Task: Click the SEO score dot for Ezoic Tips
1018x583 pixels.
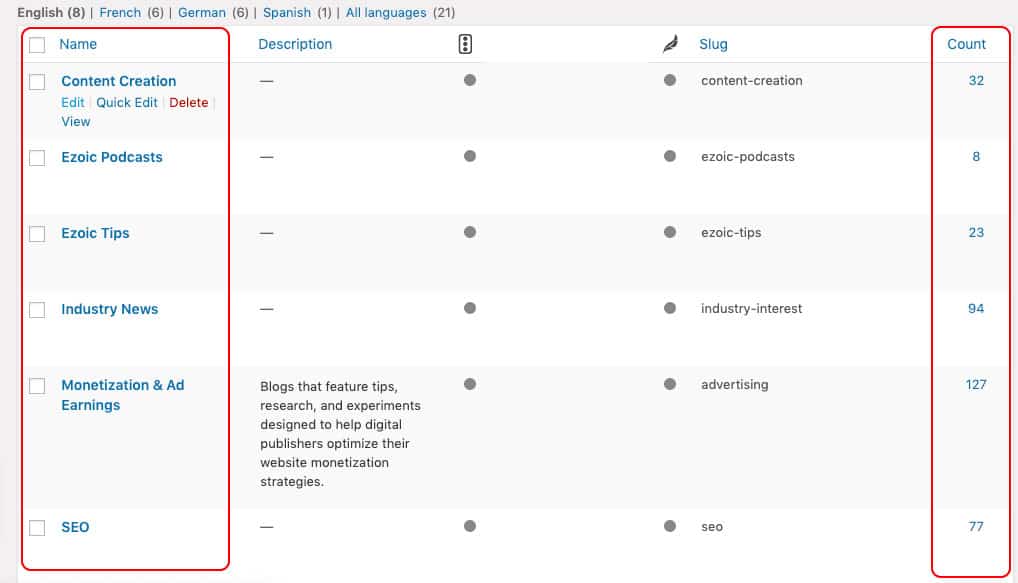Action: (470, 233)
